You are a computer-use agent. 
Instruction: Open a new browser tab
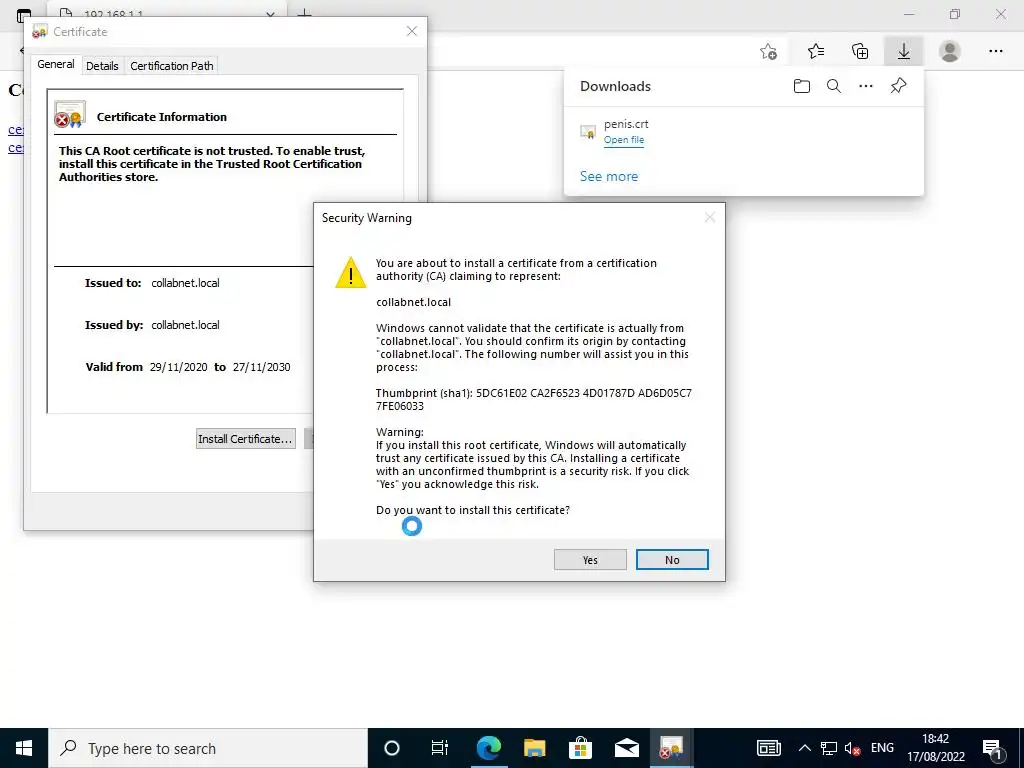coord(304,13)
